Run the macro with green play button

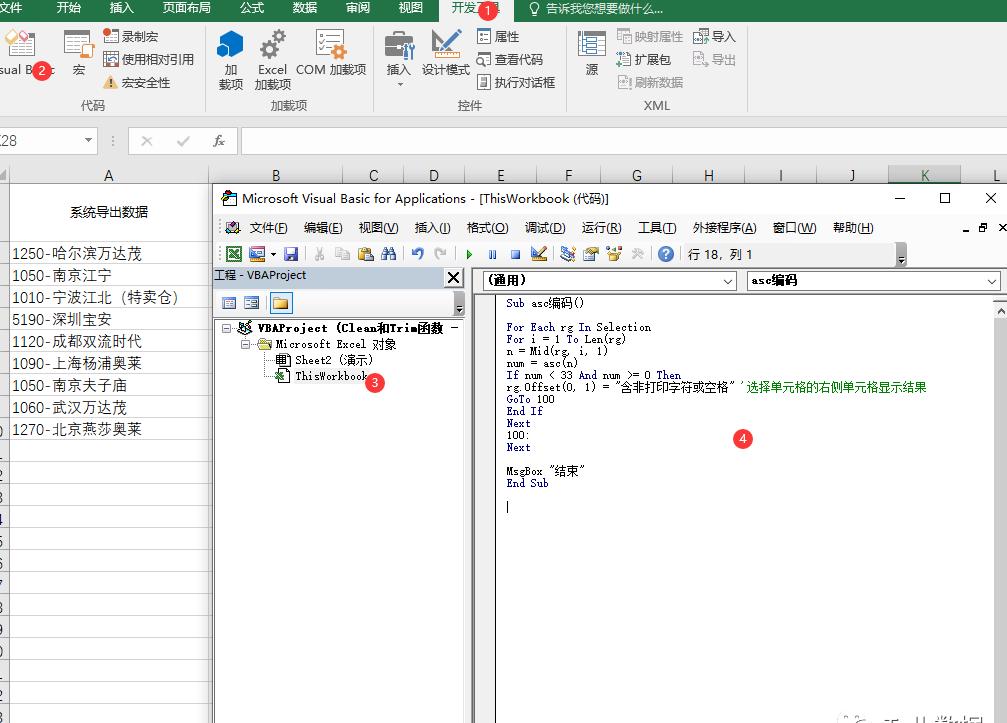point(469,254)
